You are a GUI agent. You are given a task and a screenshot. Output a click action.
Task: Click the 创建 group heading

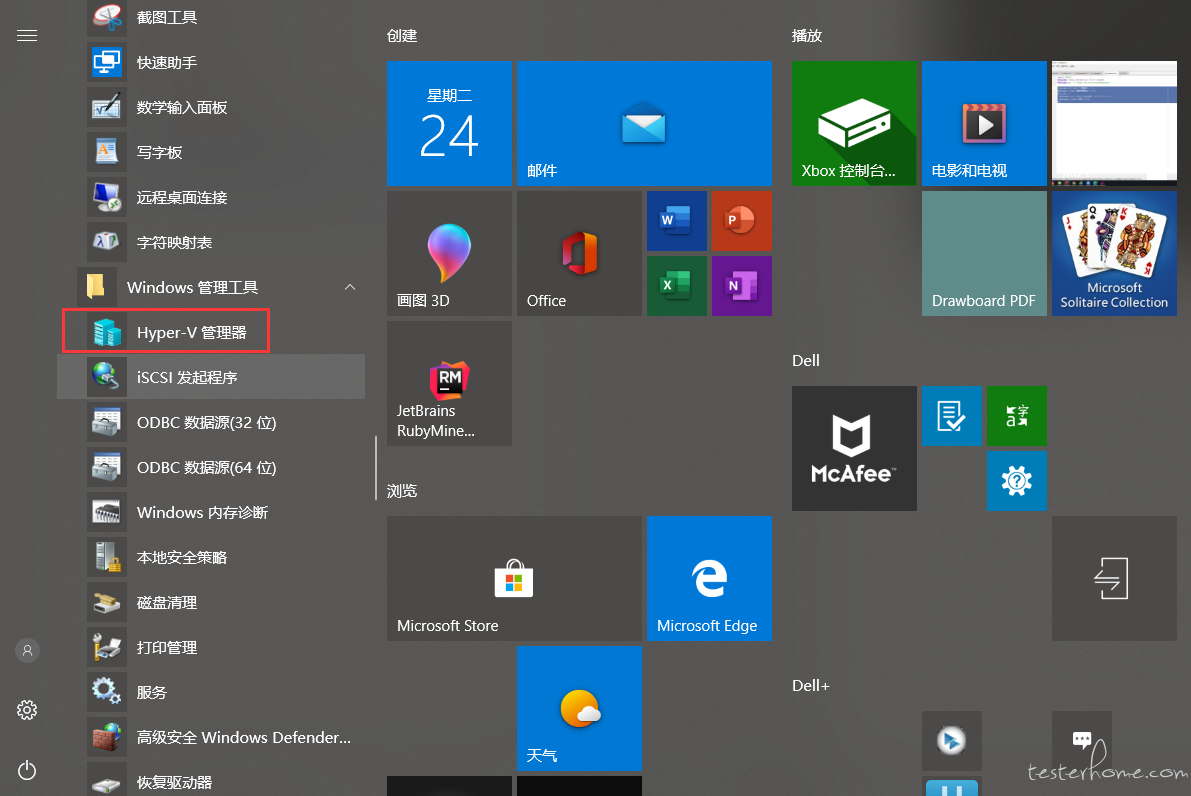tap(402, 36)
